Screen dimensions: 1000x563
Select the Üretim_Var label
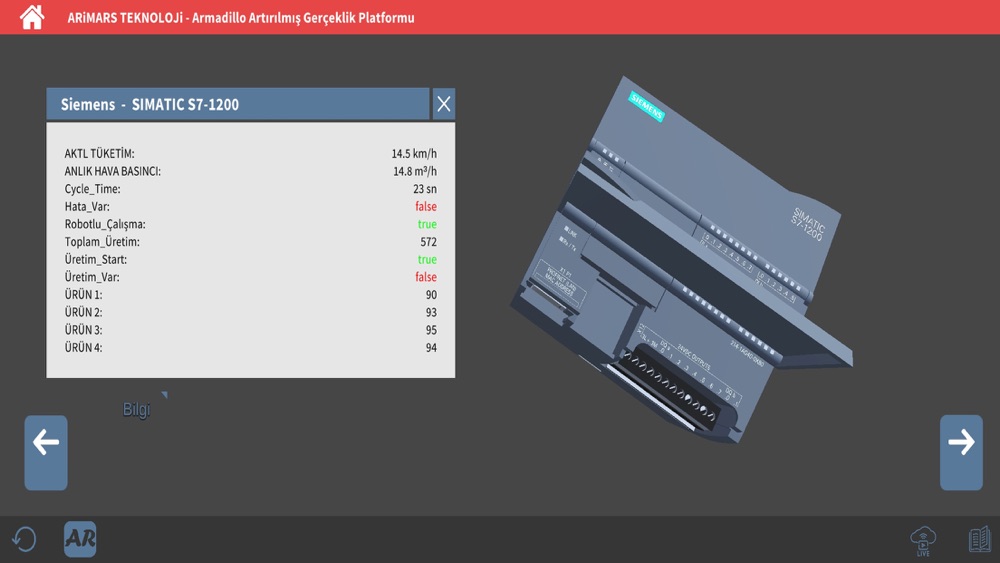click(92, 277)
